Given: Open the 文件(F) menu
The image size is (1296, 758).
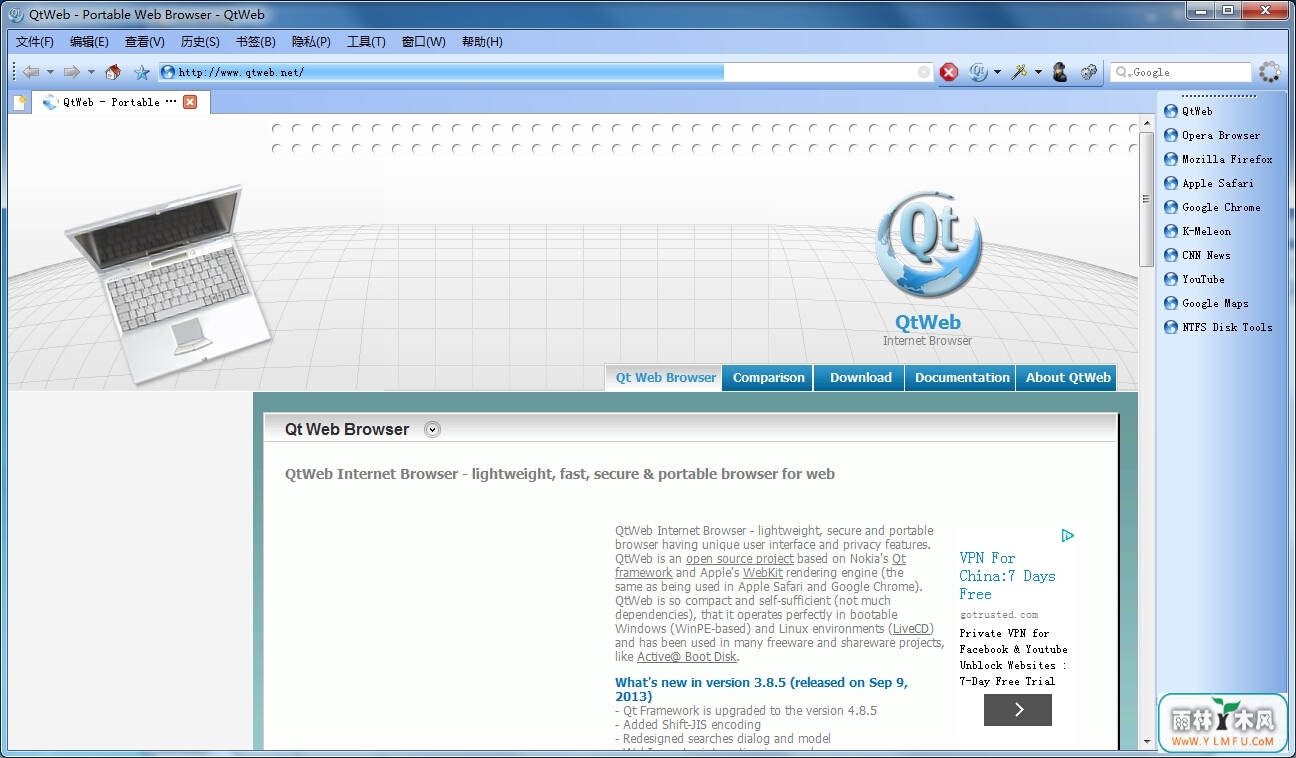Looking at the screenshot, I should coord(35,42).
